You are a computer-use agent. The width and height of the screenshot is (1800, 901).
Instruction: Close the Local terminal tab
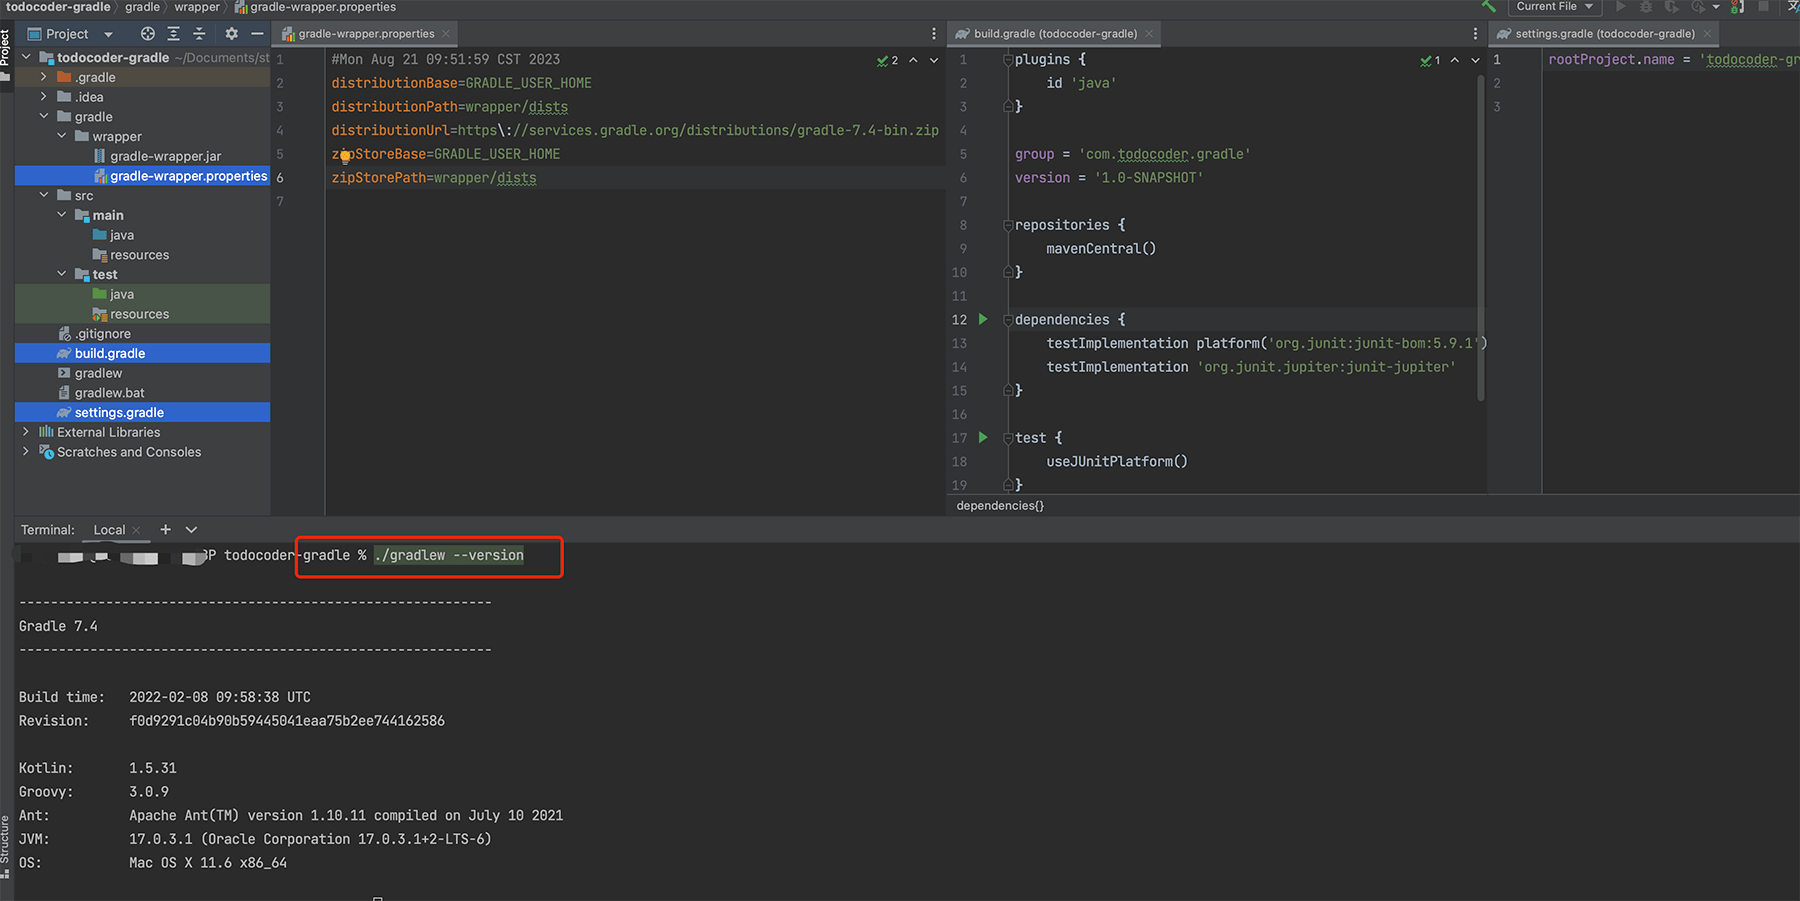[137, 530]
